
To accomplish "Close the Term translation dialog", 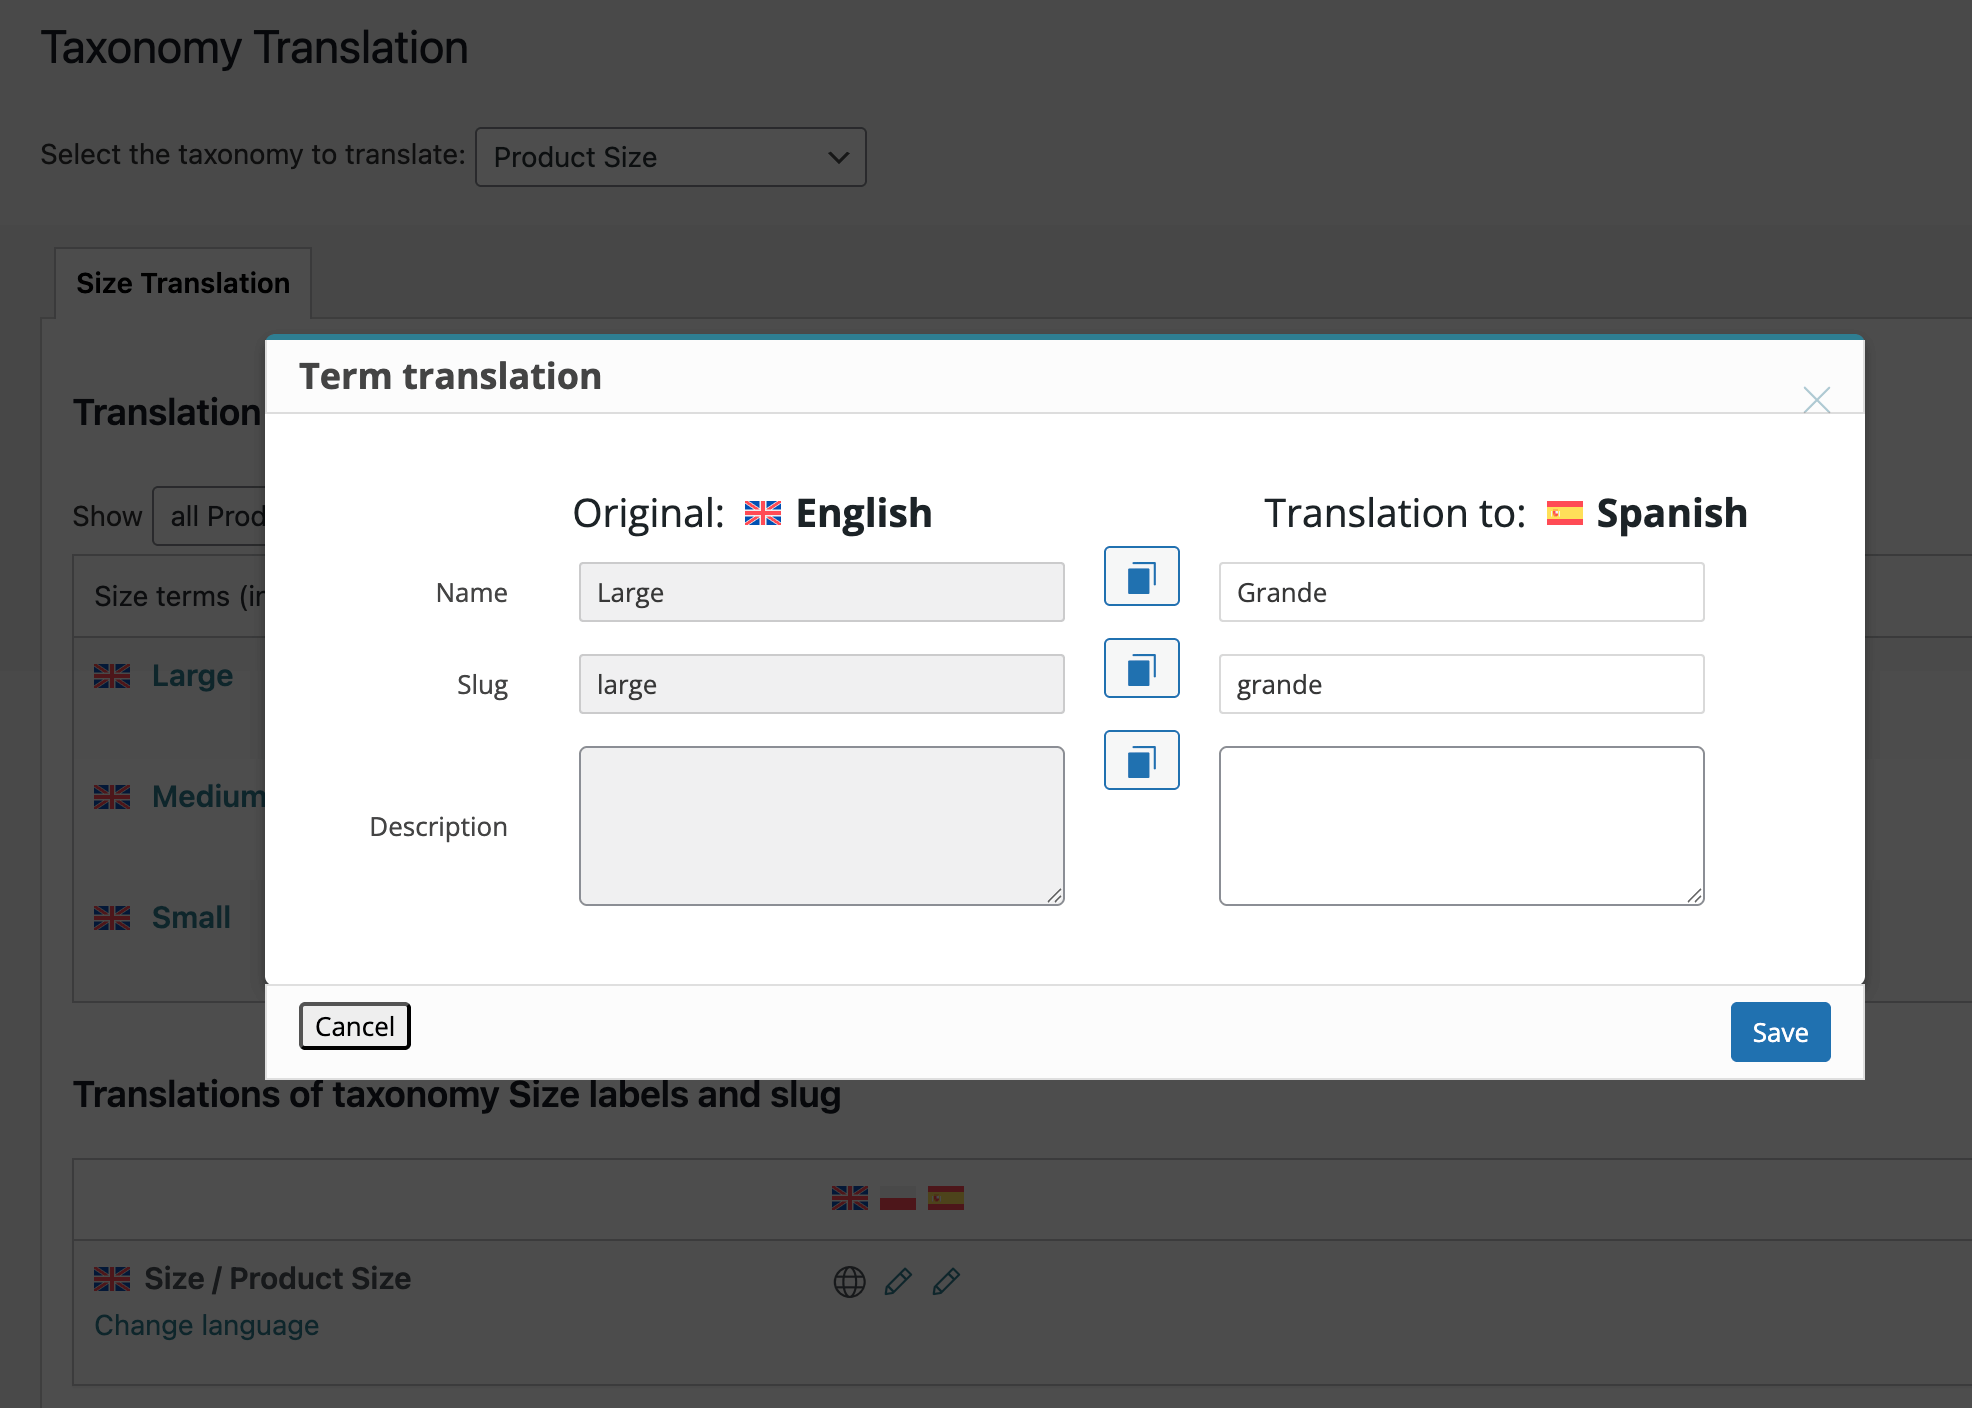I will 1816,400.
